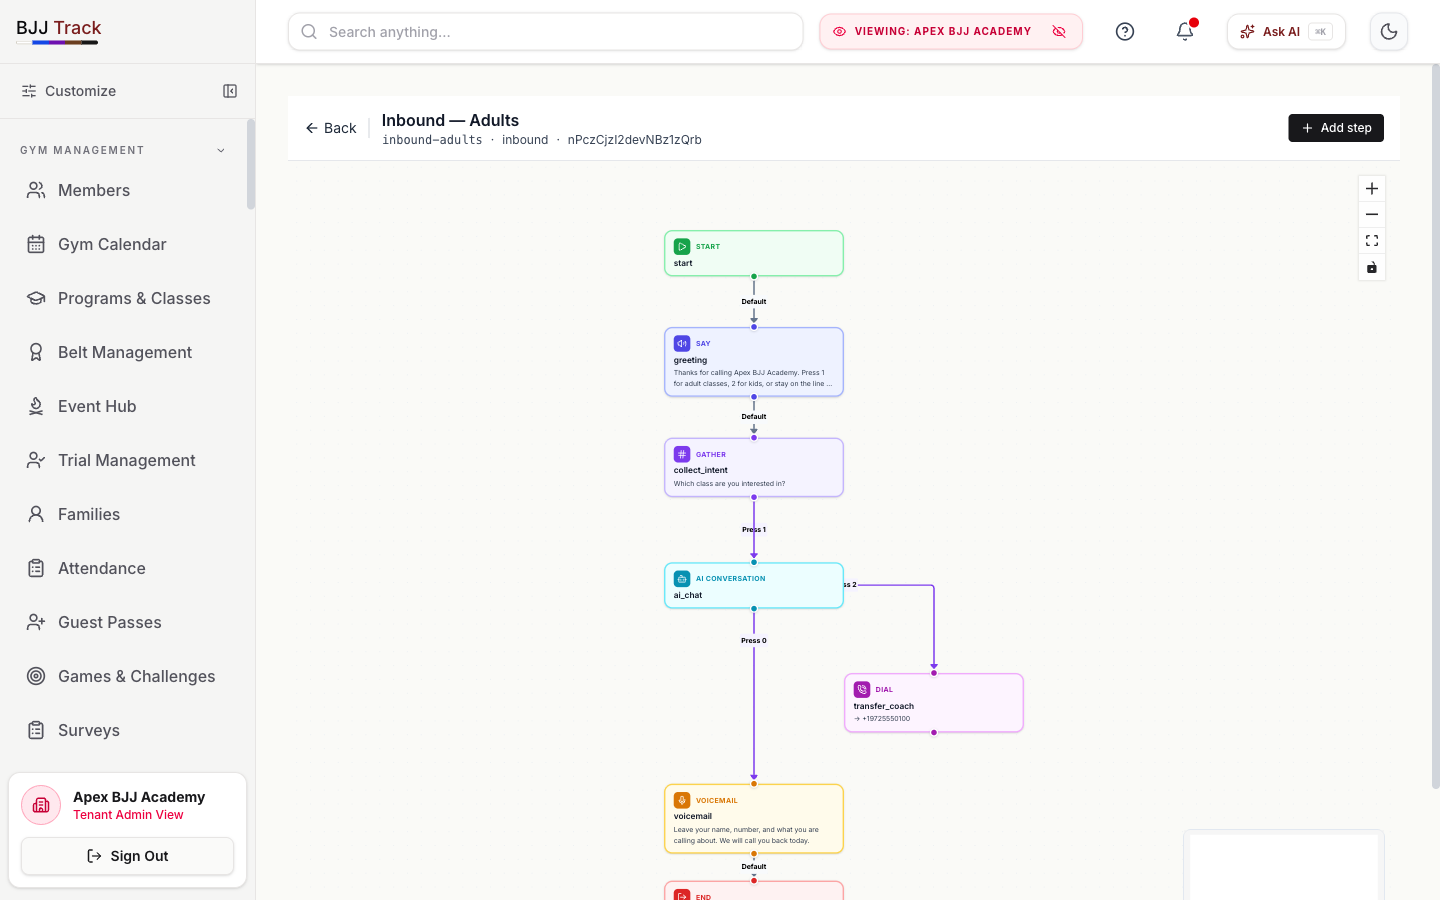Click the Guest Passes icon
Screen dimensions: 1440x900
pos(36,622)
